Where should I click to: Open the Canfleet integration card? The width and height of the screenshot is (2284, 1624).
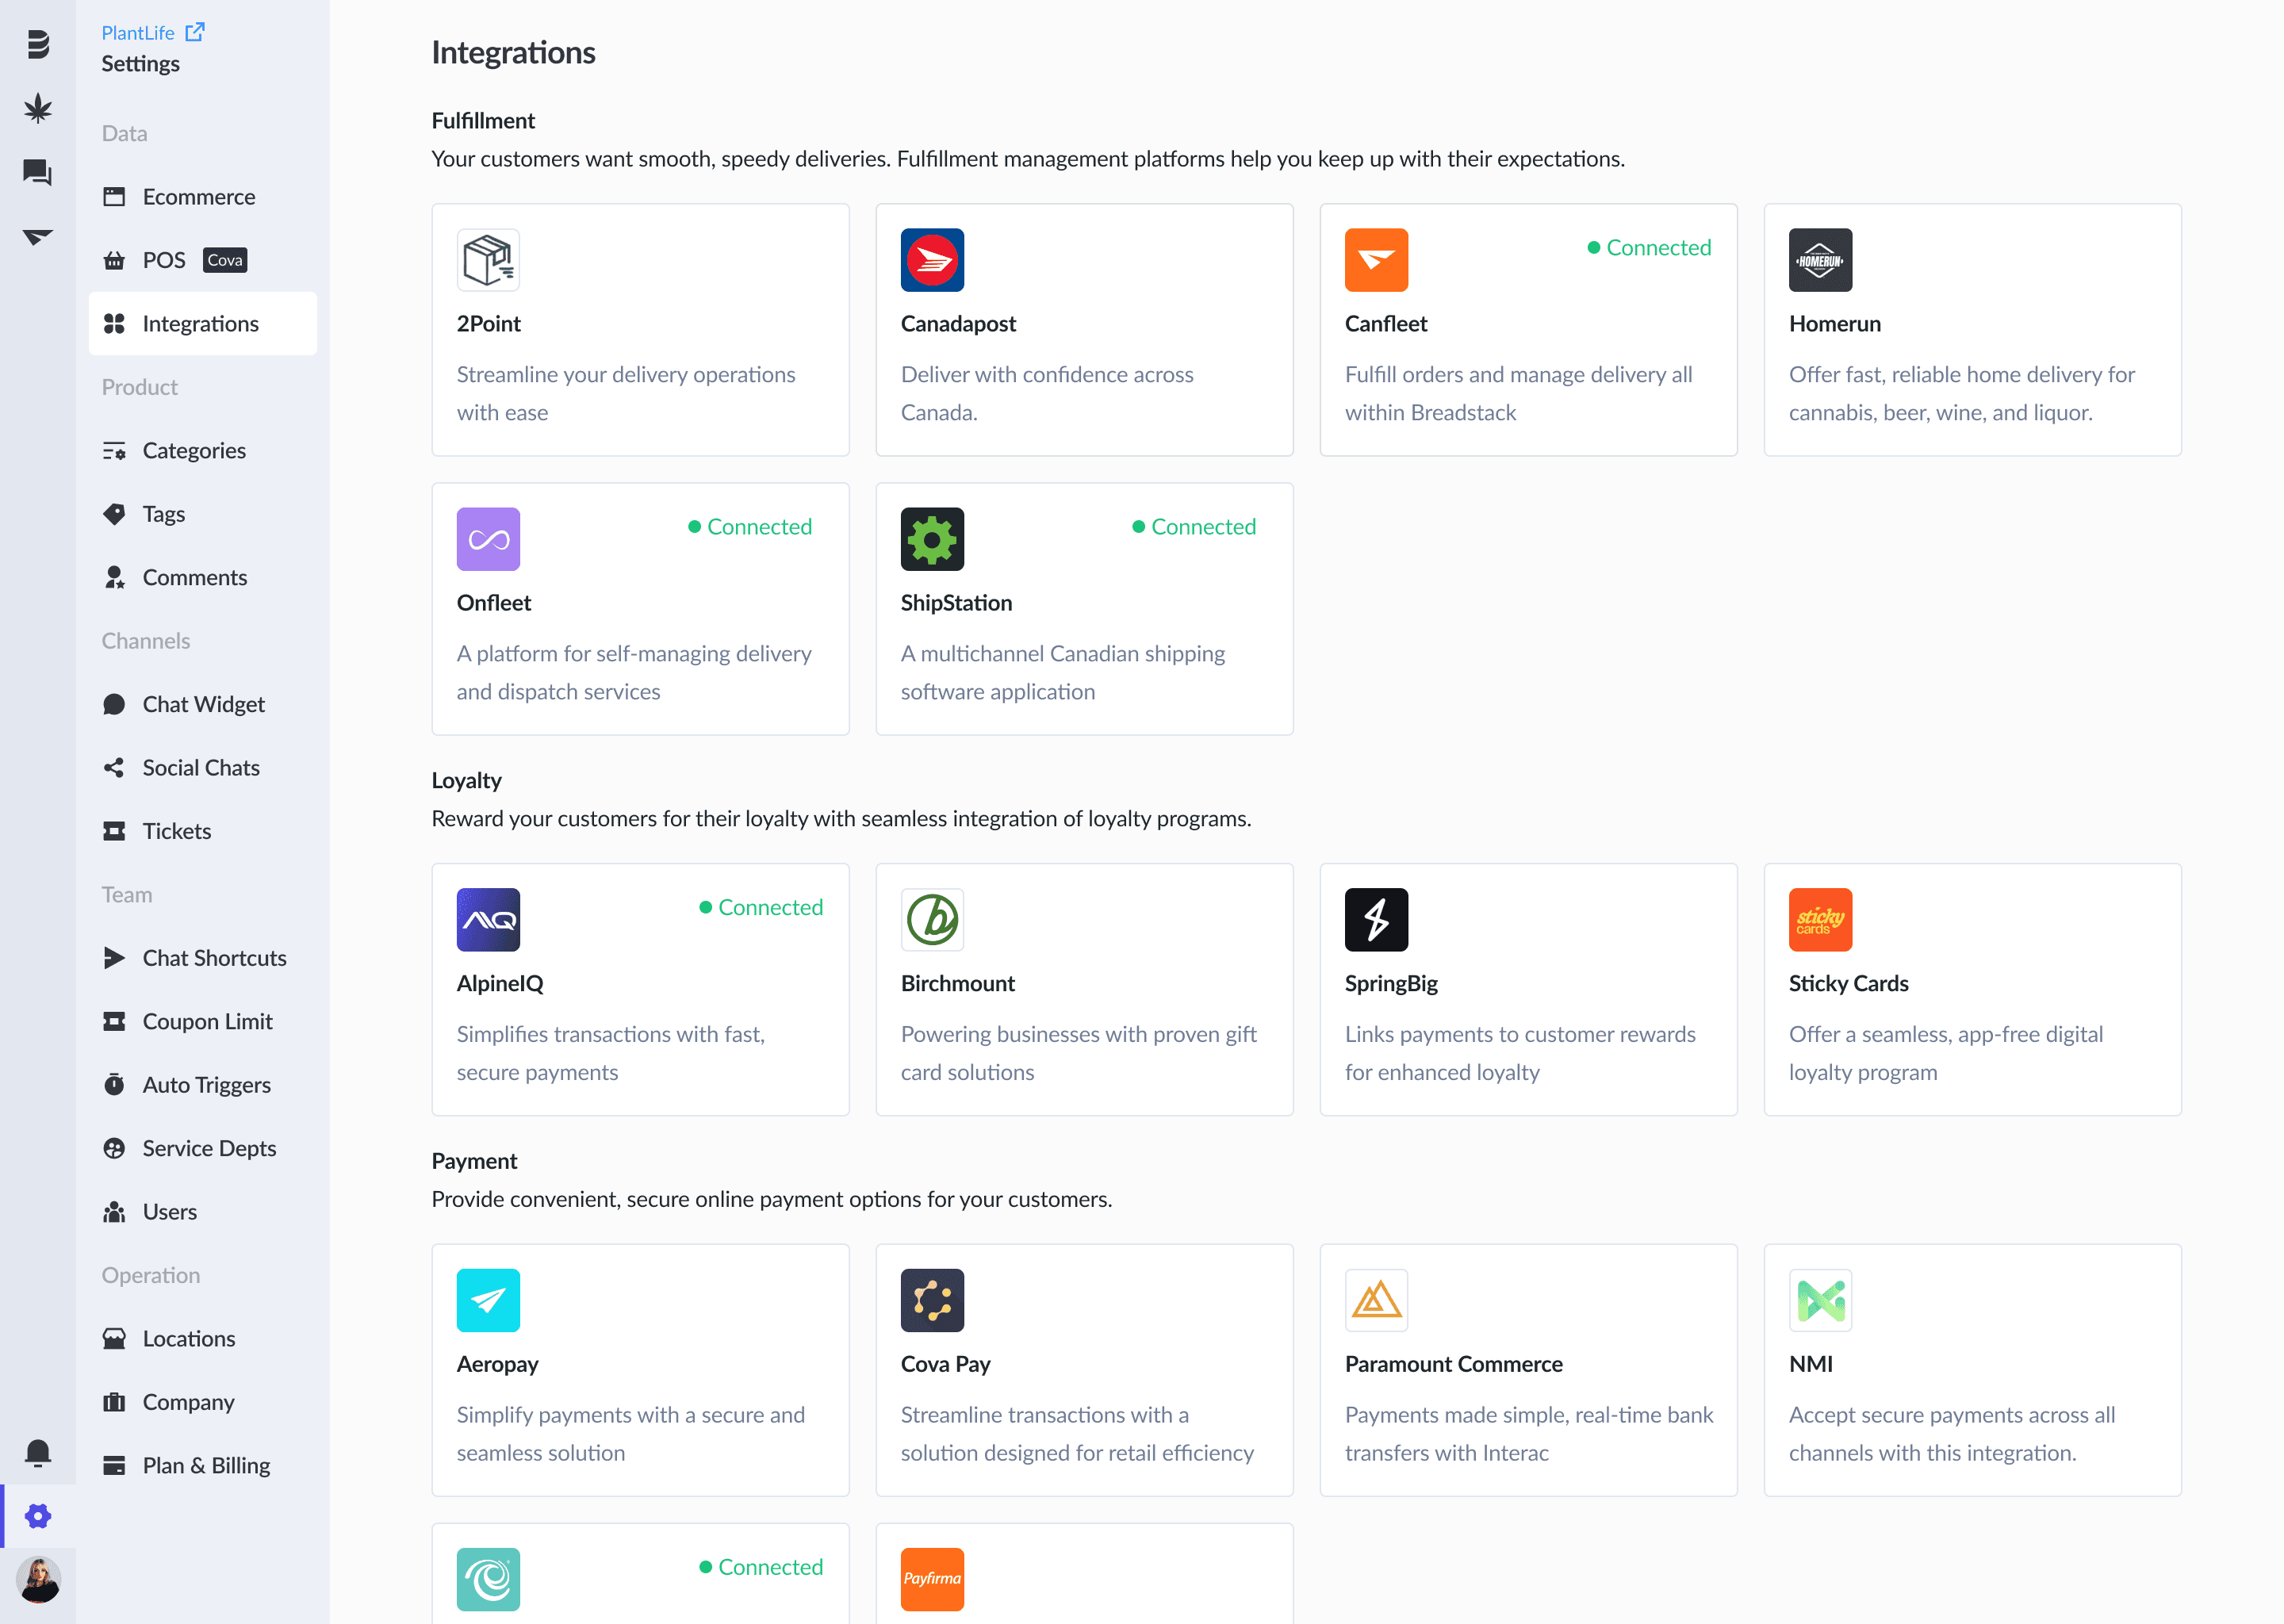[1527, 330]
